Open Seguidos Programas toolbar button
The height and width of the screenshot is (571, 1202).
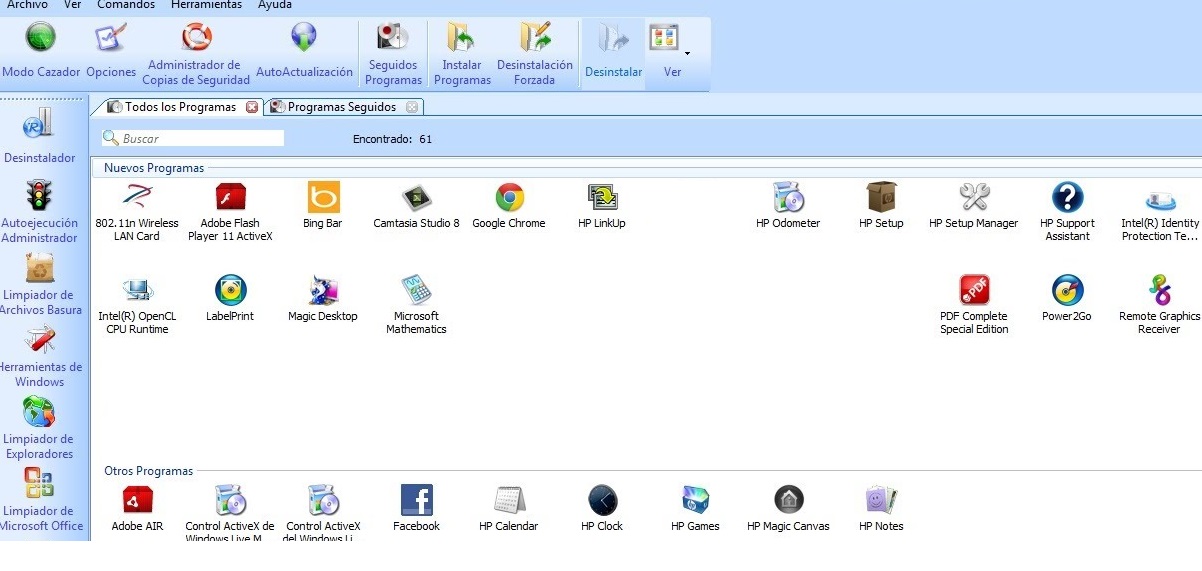(393, 55)
